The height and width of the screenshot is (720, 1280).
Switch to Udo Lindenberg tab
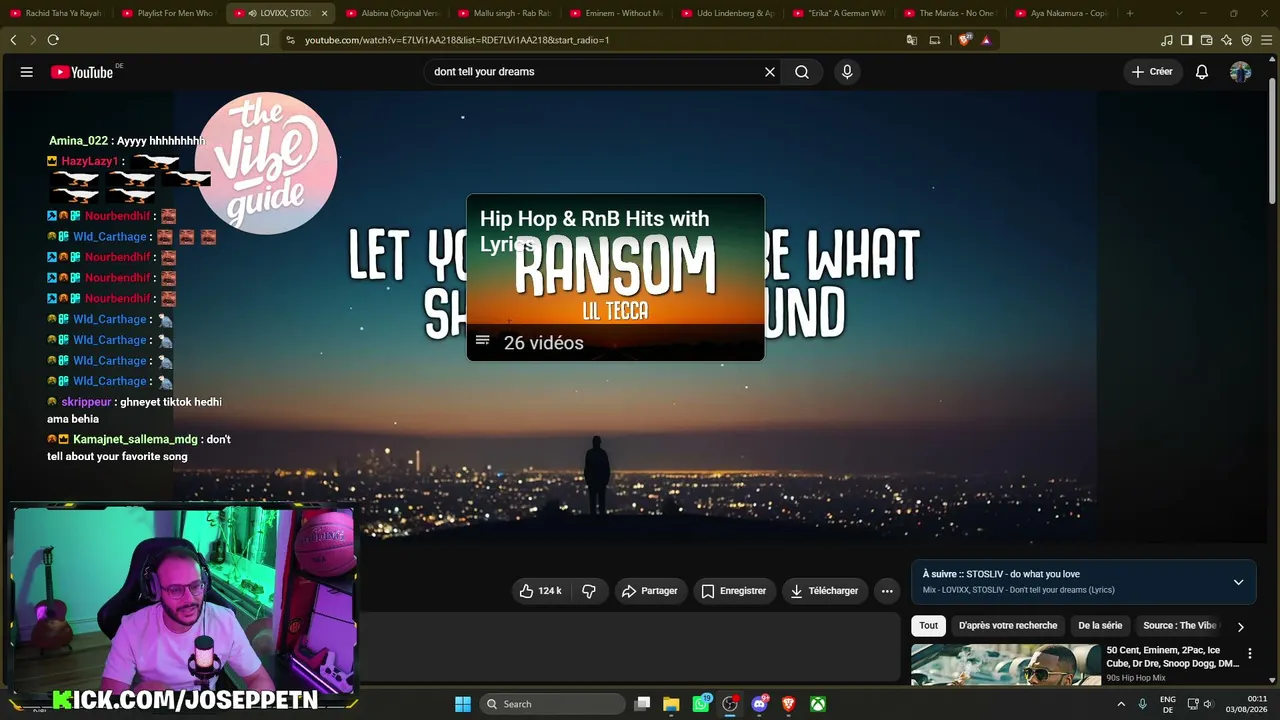pos(728,13)
